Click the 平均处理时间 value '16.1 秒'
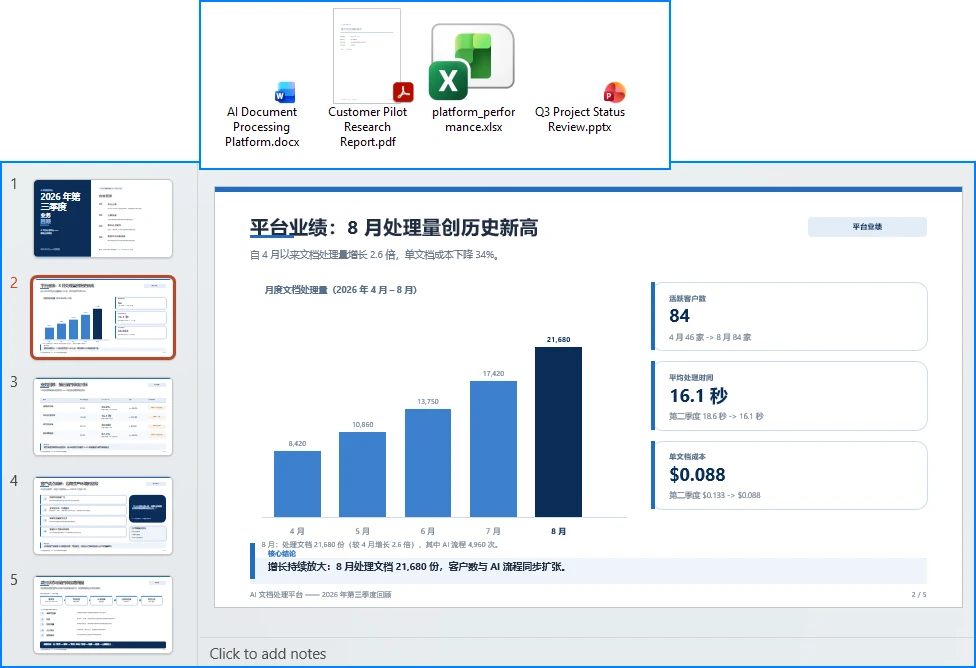The image size is (976, 668). click(698, 395)
